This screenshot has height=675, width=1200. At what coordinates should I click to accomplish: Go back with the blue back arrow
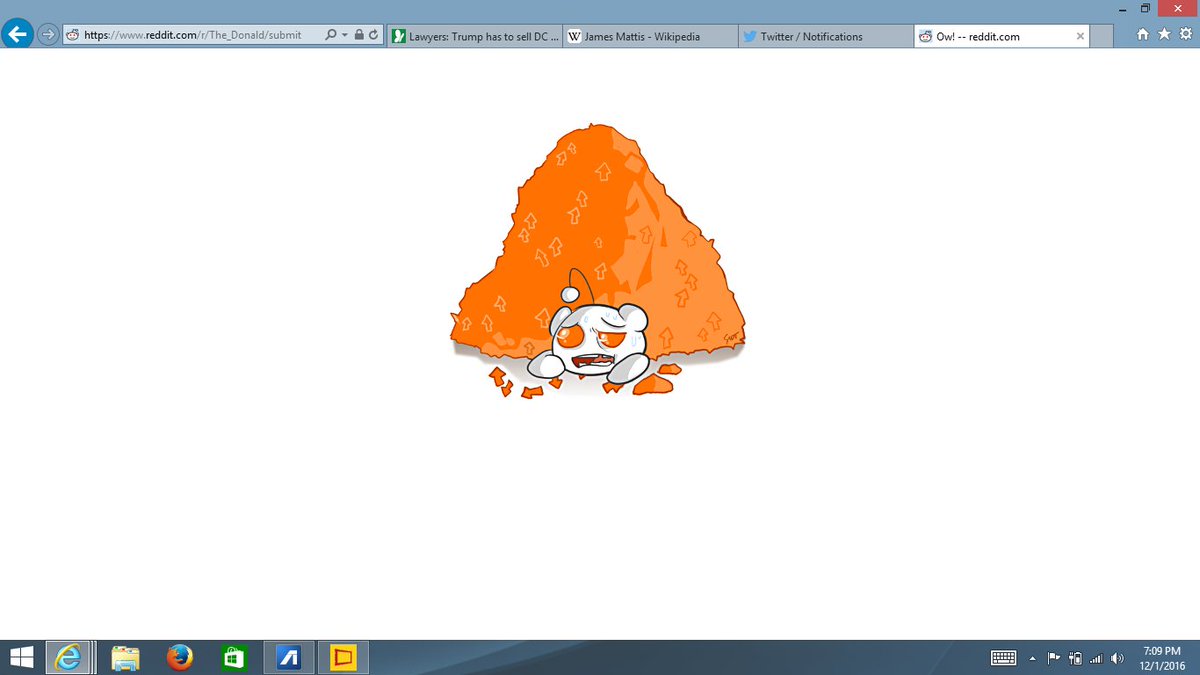(x=17, y=35)
